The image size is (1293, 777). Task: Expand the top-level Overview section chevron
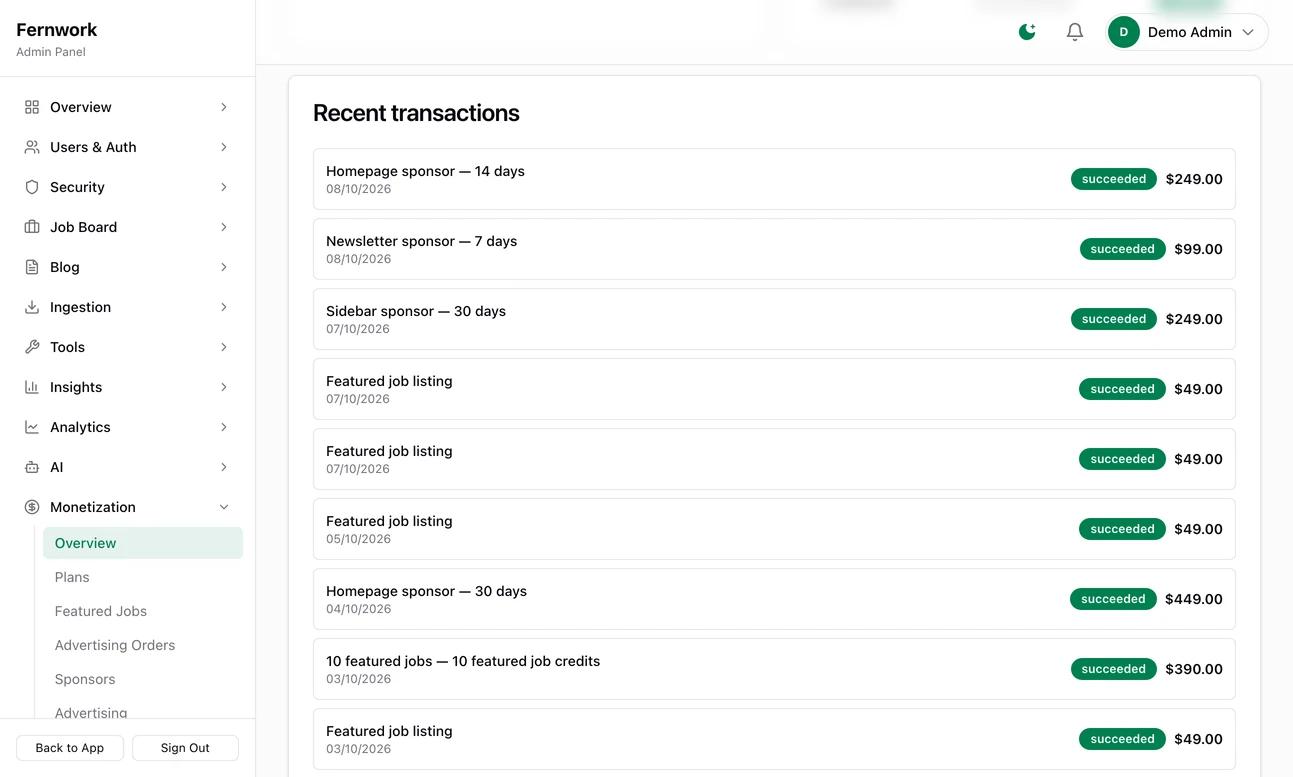[224, 107]
